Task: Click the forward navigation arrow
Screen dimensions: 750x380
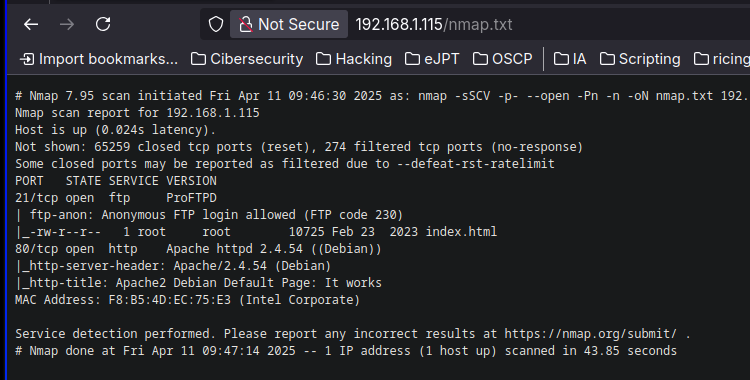Action: pos(67,24)
